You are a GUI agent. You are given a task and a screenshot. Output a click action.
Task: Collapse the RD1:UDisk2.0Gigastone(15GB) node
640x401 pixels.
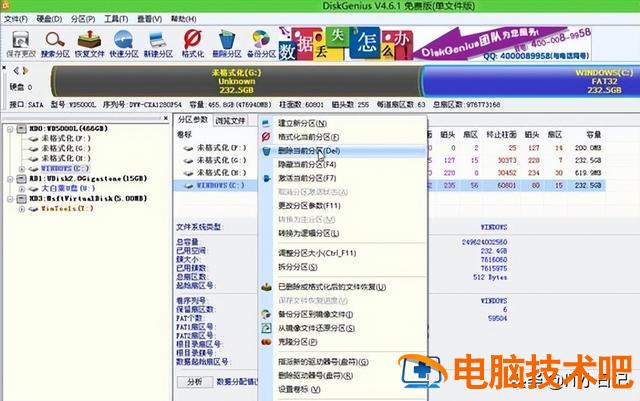tap(10, 179)
